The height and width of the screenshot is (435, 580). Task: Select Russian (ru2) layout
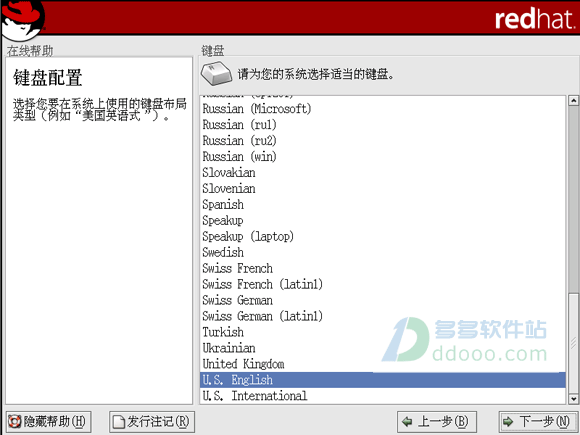(x=382, y=141)
